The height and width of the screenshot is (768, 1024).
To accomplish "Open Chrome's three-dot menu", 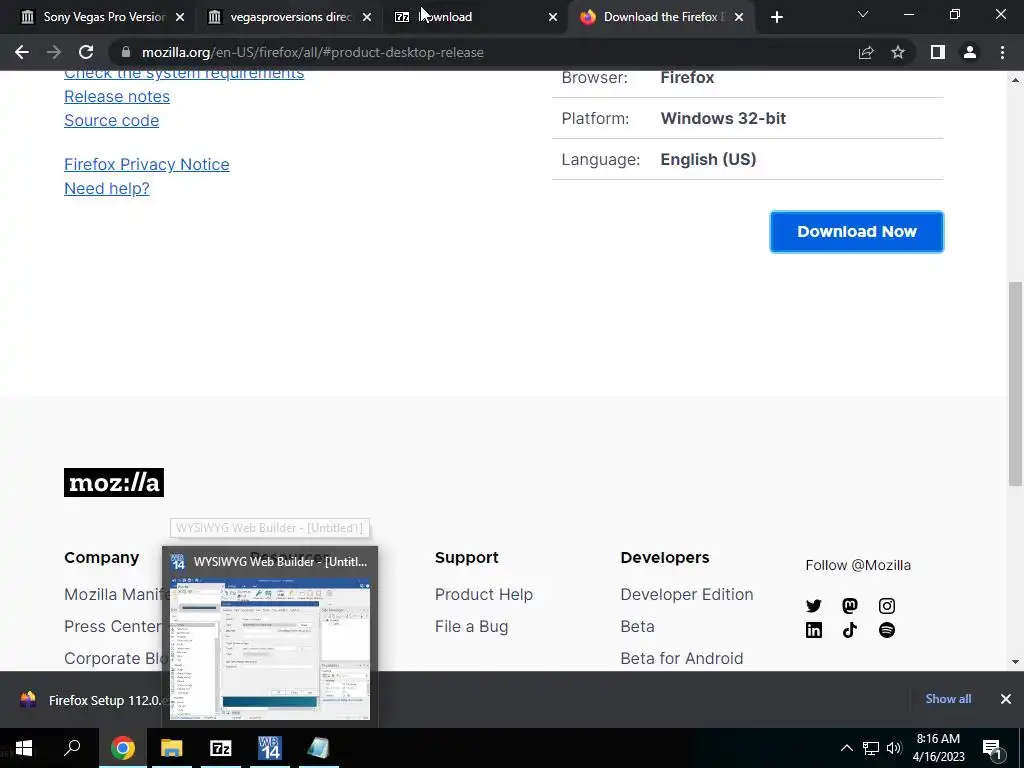I will (x=1002, y=52).
